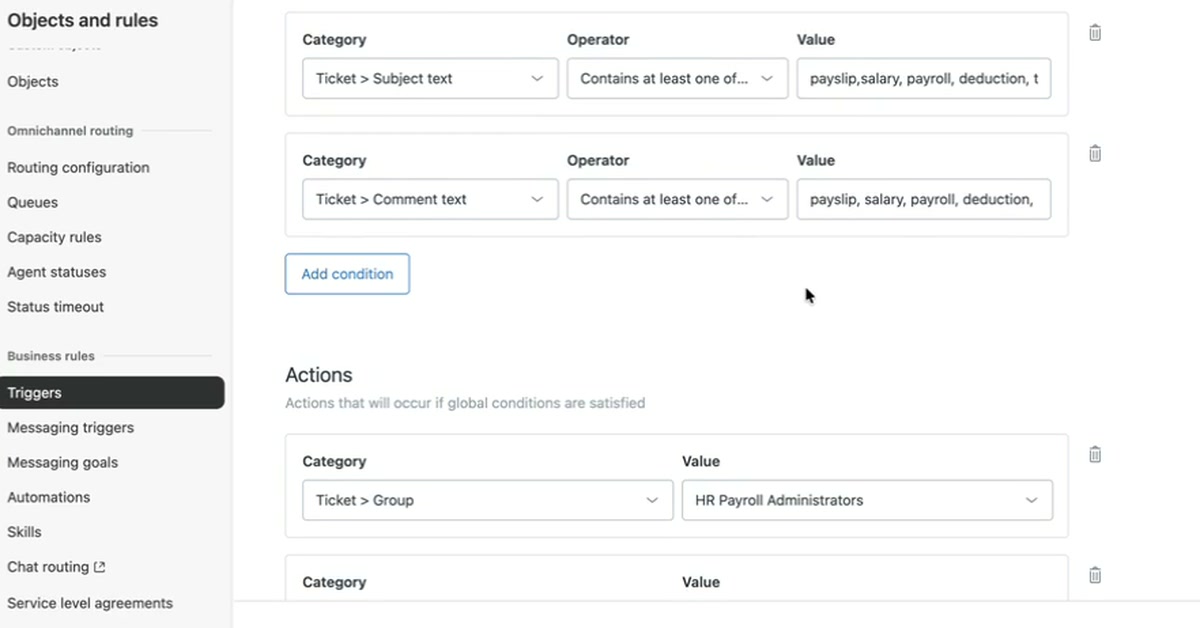1200x628 pixels.
Task: Open Objects in the sidebar
Action: tap(33, 82)
